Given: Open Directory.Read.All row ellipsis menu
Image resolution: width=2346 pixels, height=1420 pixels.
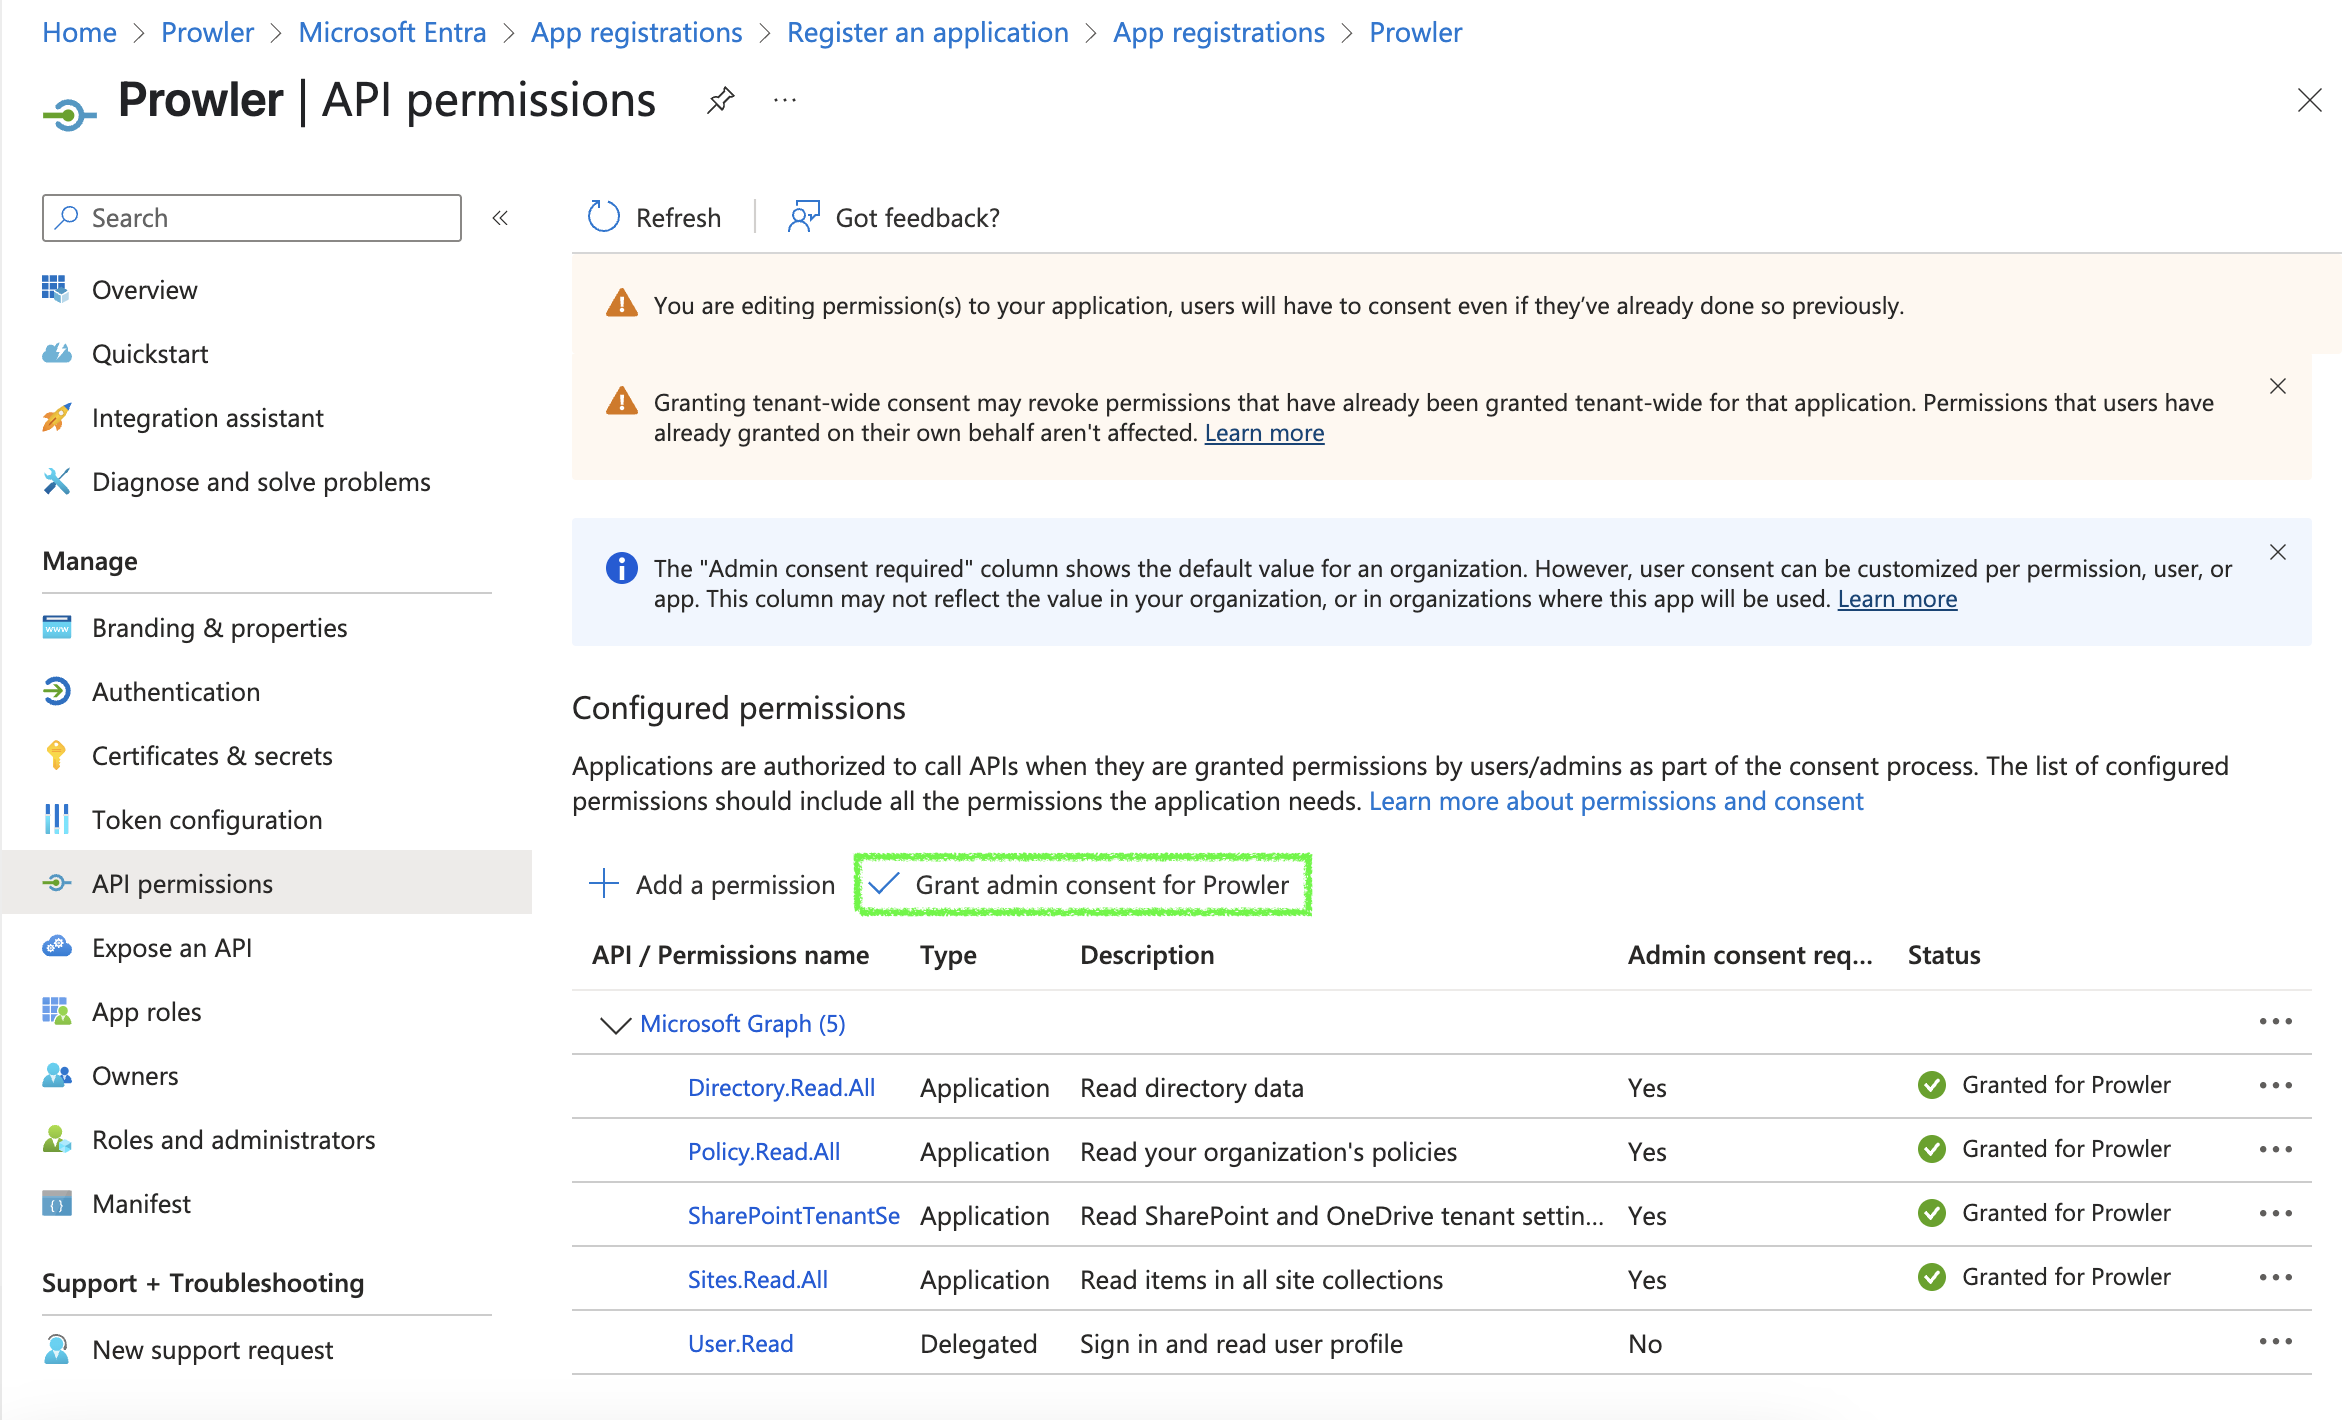Looking at the screenshot, I should [2275, 1085].
